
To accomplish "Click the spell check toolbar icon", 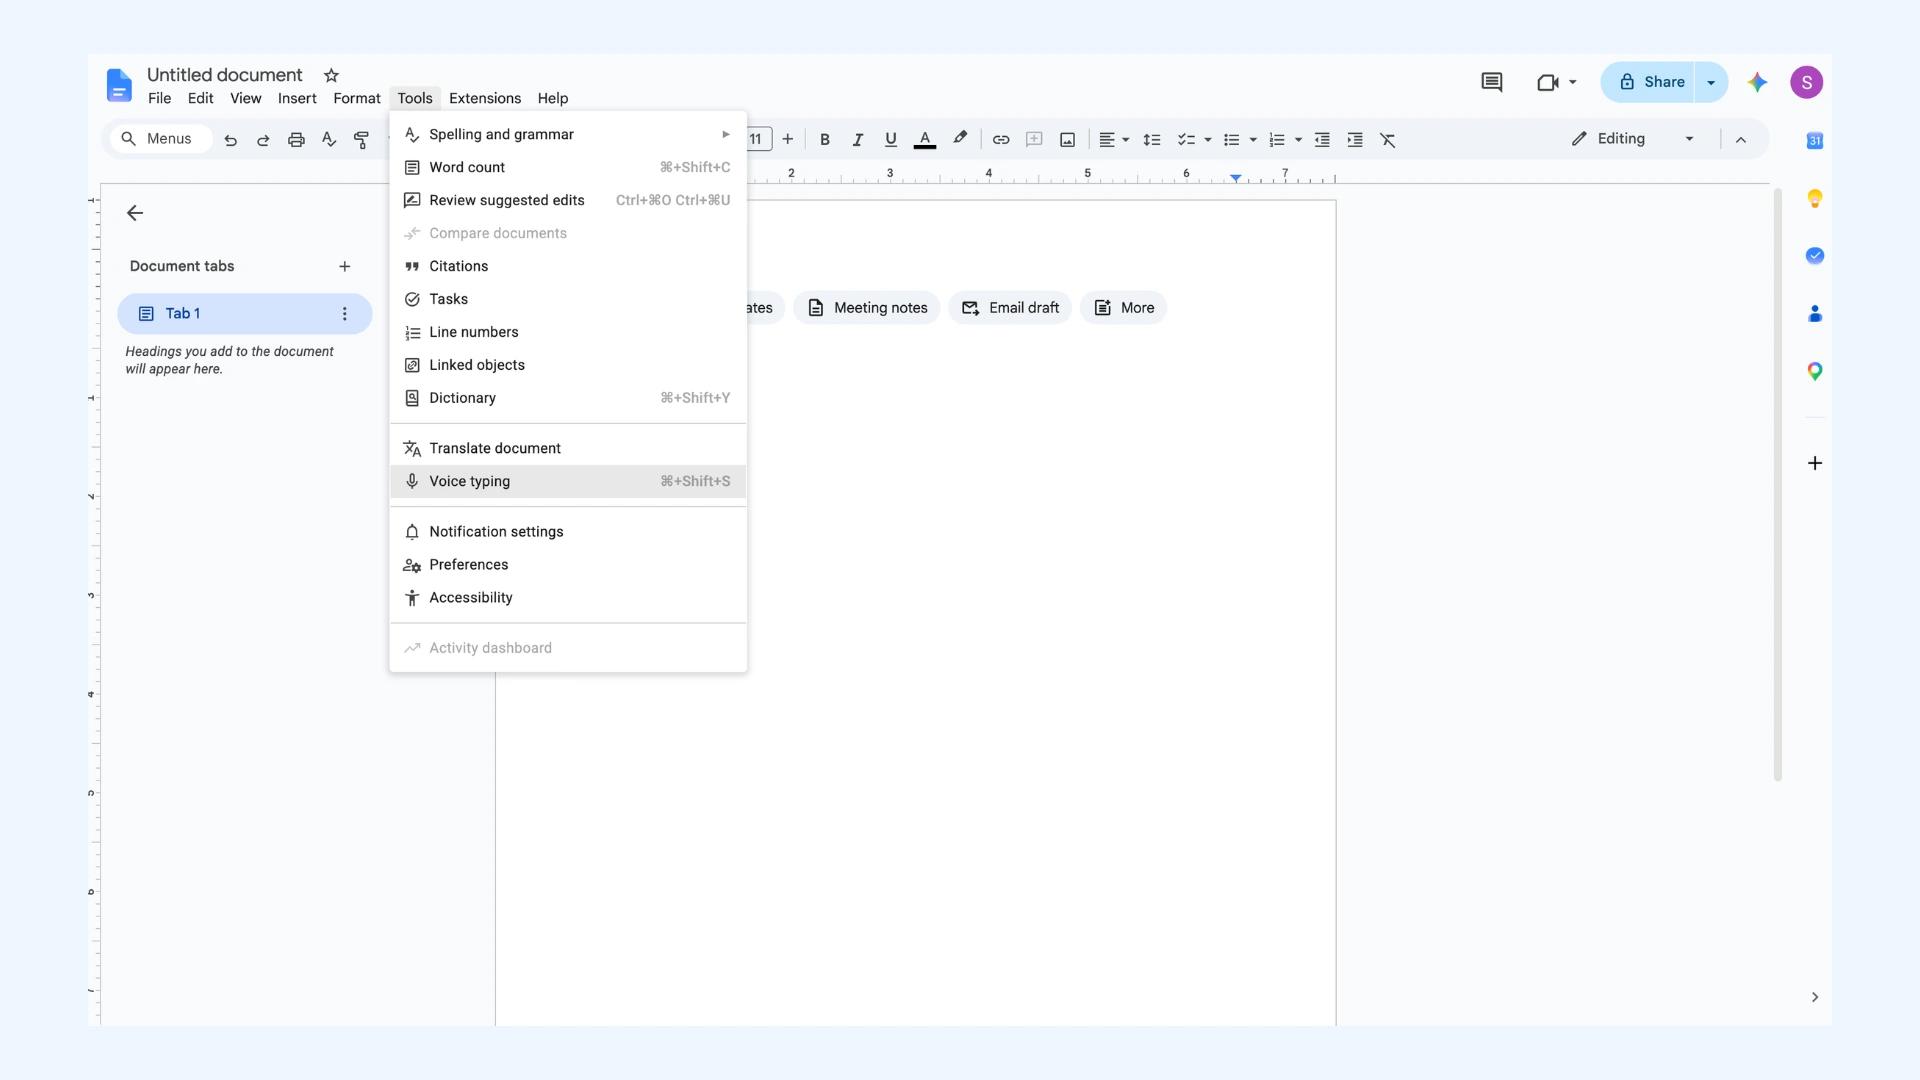I will [x=329, y=140].
